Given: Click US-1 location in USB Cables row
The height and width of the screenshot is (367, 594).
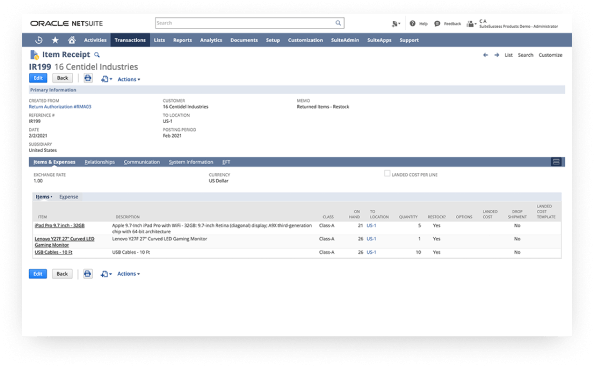Looking at the screenshot, I should coord(371,252).
